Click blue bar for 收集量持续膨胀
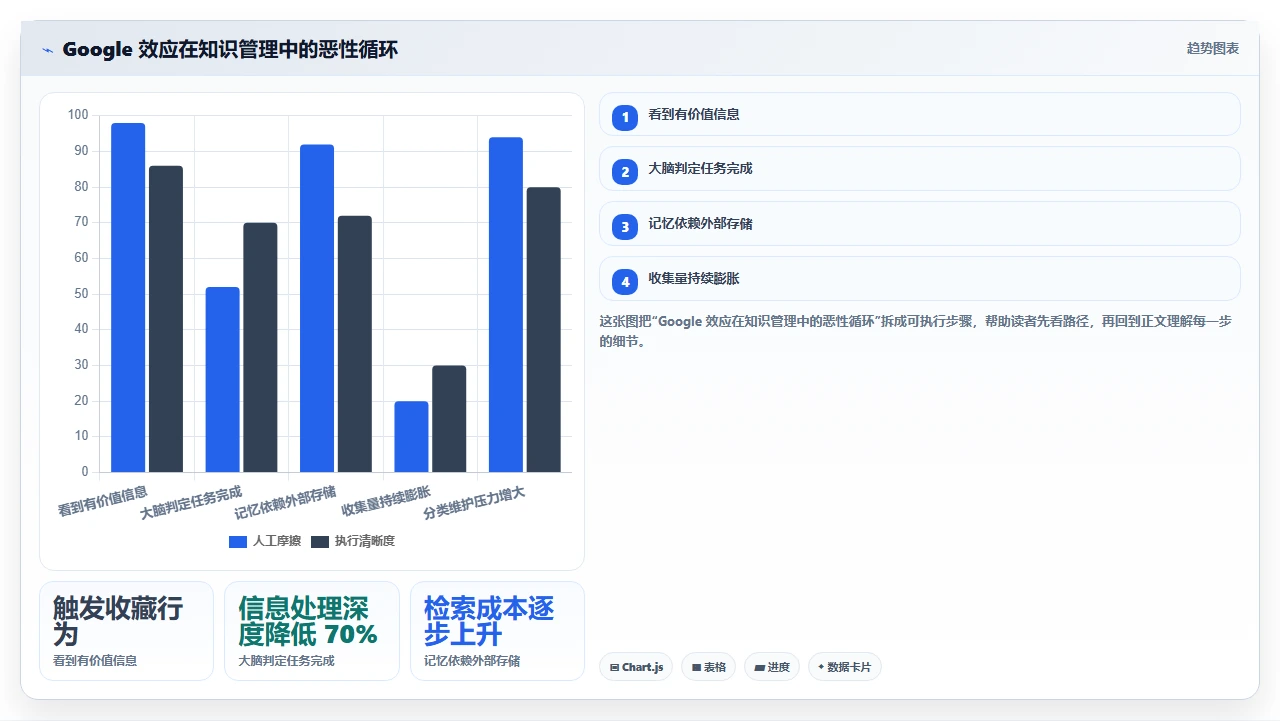 [411, 437]
